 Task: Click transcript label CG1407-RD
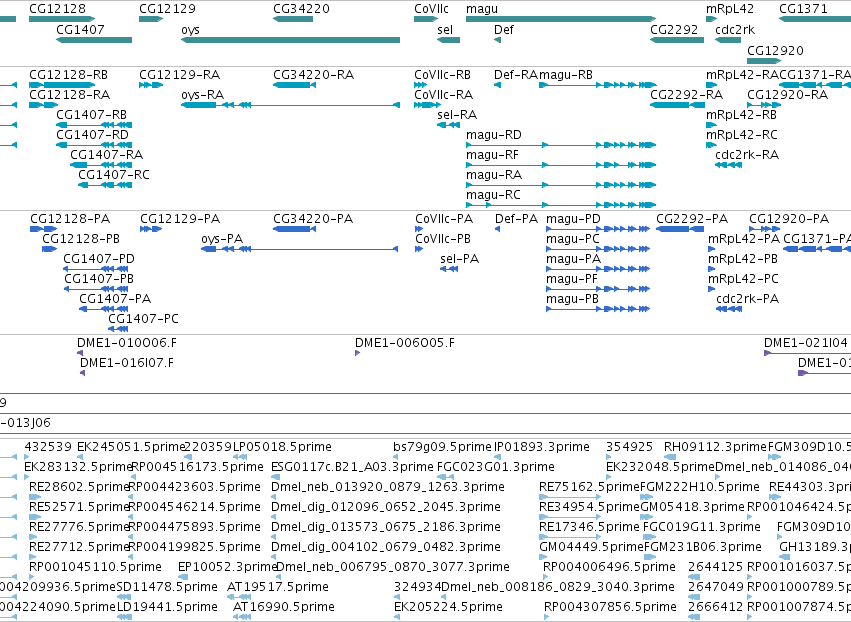point(92,135)
